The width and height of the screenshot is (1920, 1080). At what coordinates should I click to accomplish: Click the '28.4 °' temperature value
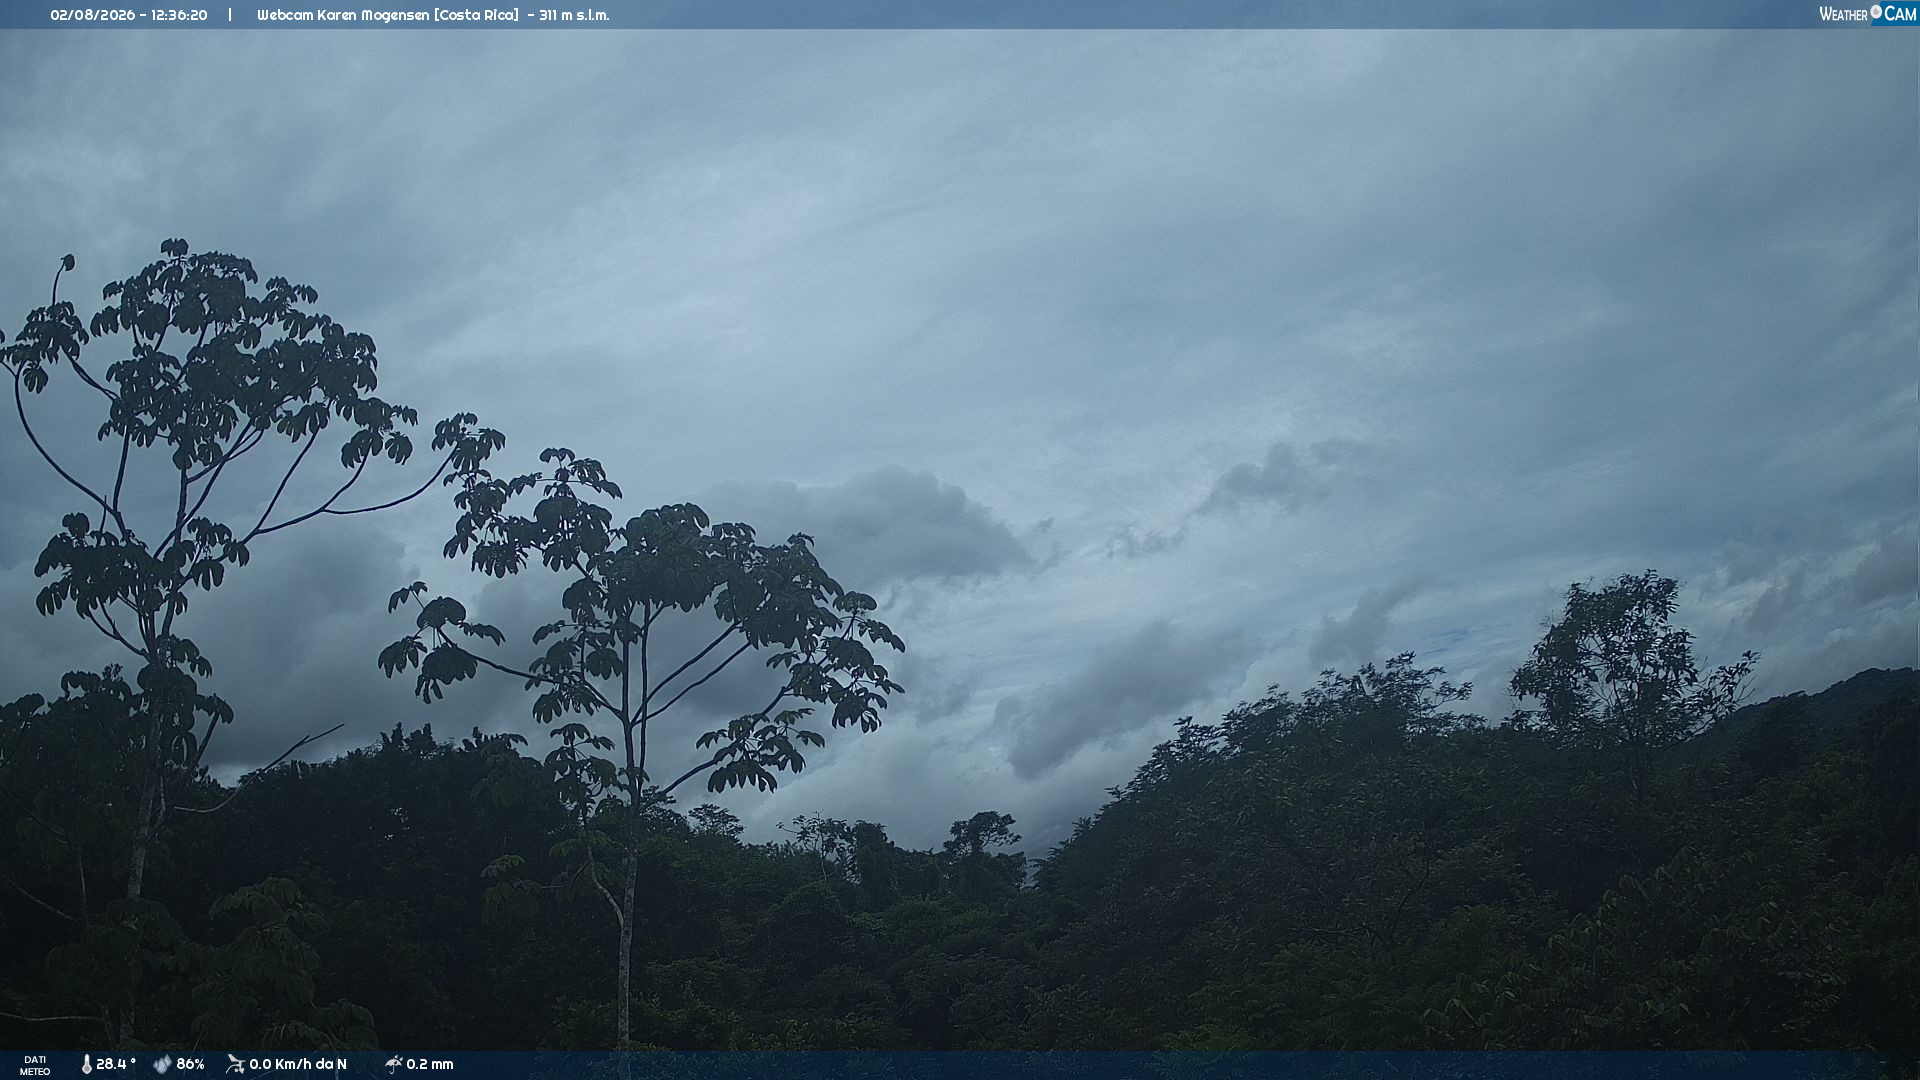pyautogui.click(x=116, y=1064)
